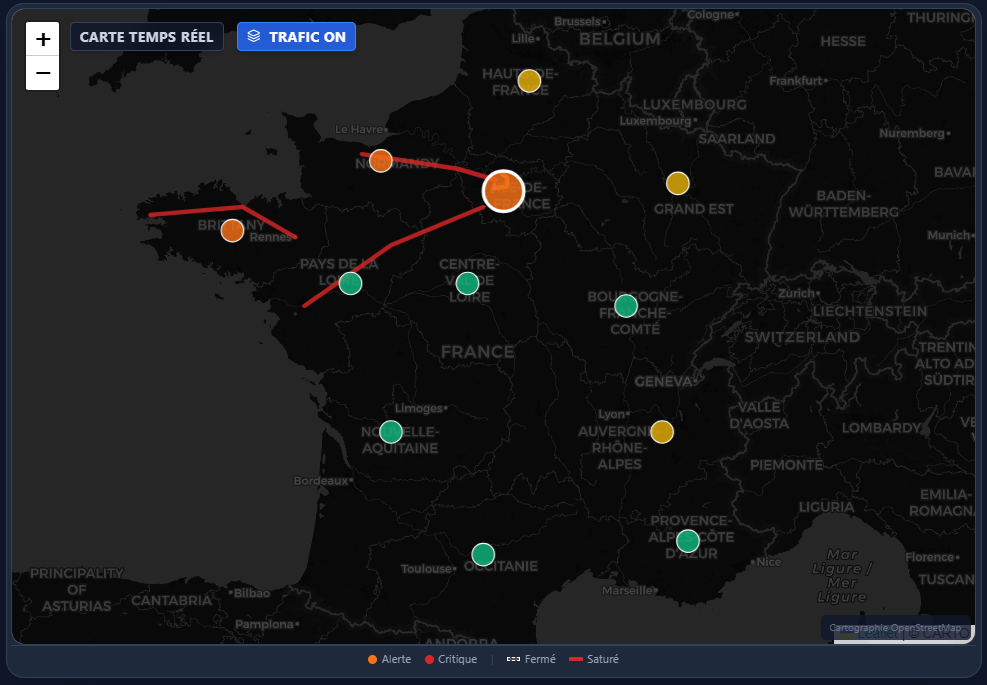The image size is (987, 685).
Task: Open the Cartographie OpenStreetMap attribution link
Action: (895, 628)
